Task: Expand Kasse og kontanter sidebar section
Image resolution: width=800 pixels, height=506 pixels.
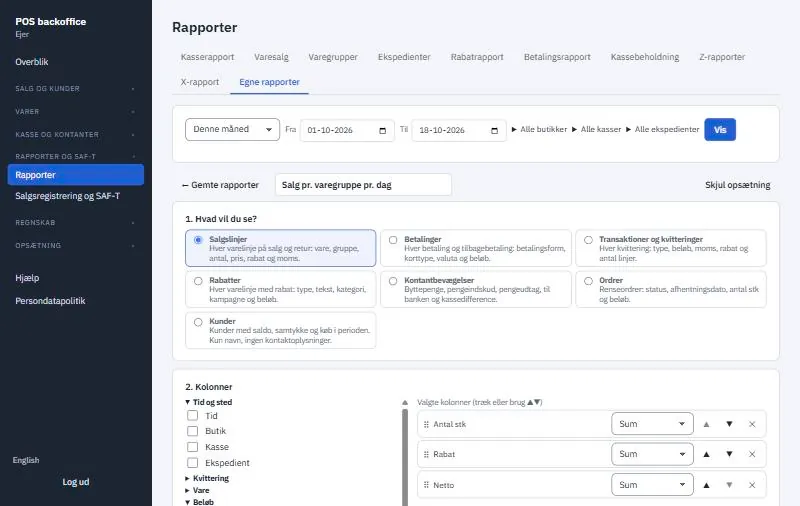Action: click(76, 135)
